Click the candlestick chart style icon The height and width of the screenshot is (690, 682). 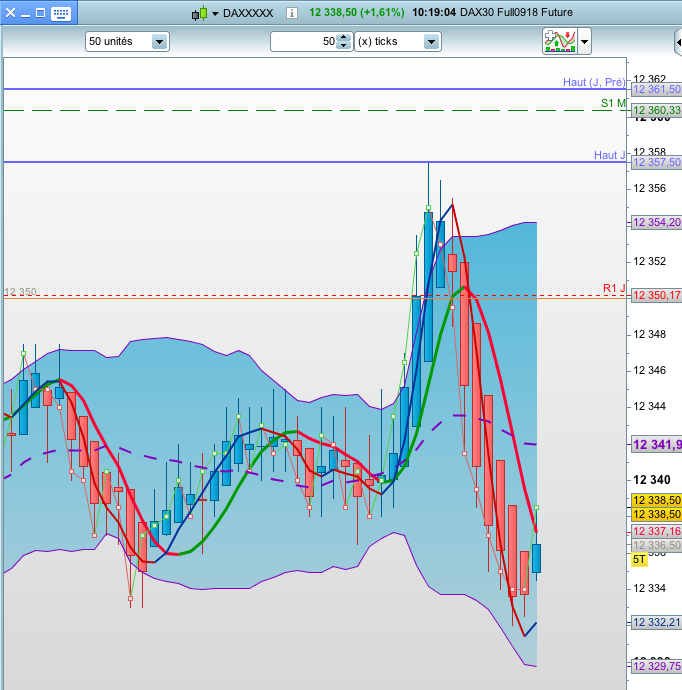tap(199, 13)
